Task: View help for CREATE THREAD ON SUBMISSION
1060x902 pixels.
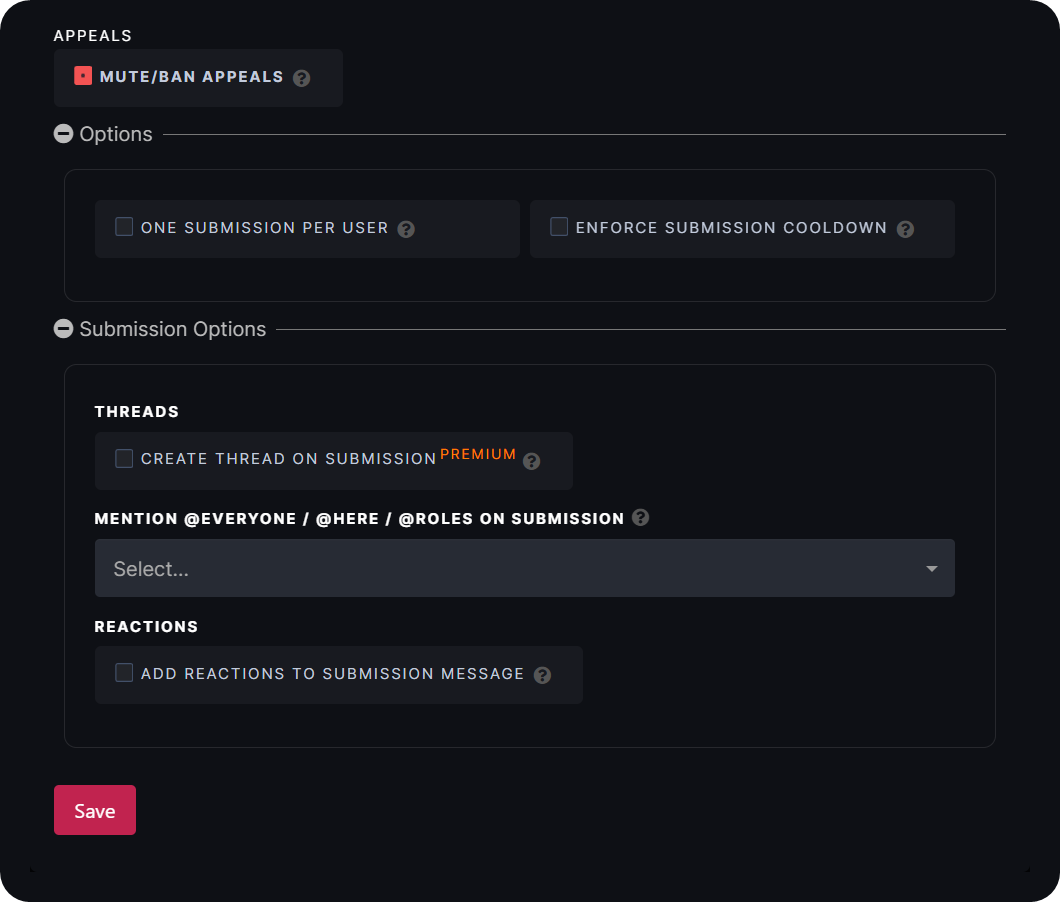Action: click(531, 461)
